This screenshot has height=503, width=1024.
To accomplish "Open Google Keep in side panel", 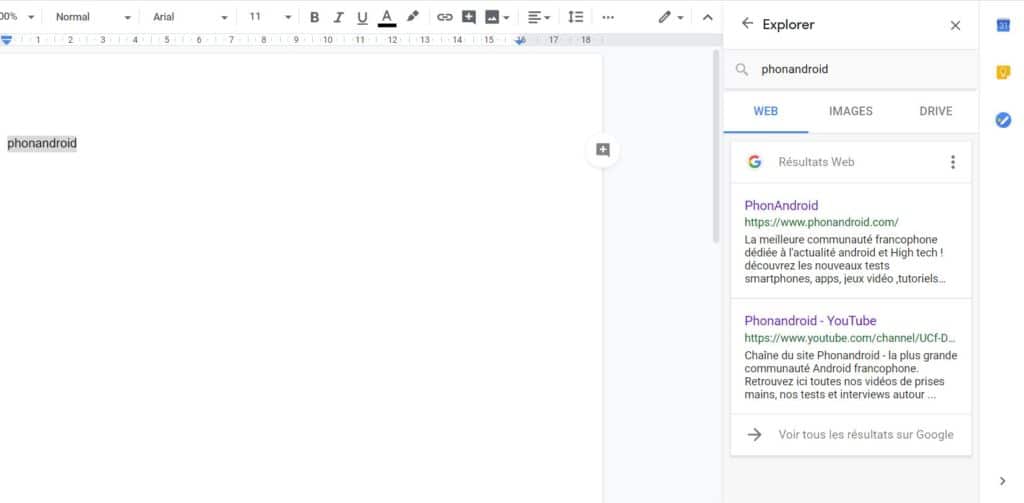I will pyautogui.click(x=1003, y=73).
